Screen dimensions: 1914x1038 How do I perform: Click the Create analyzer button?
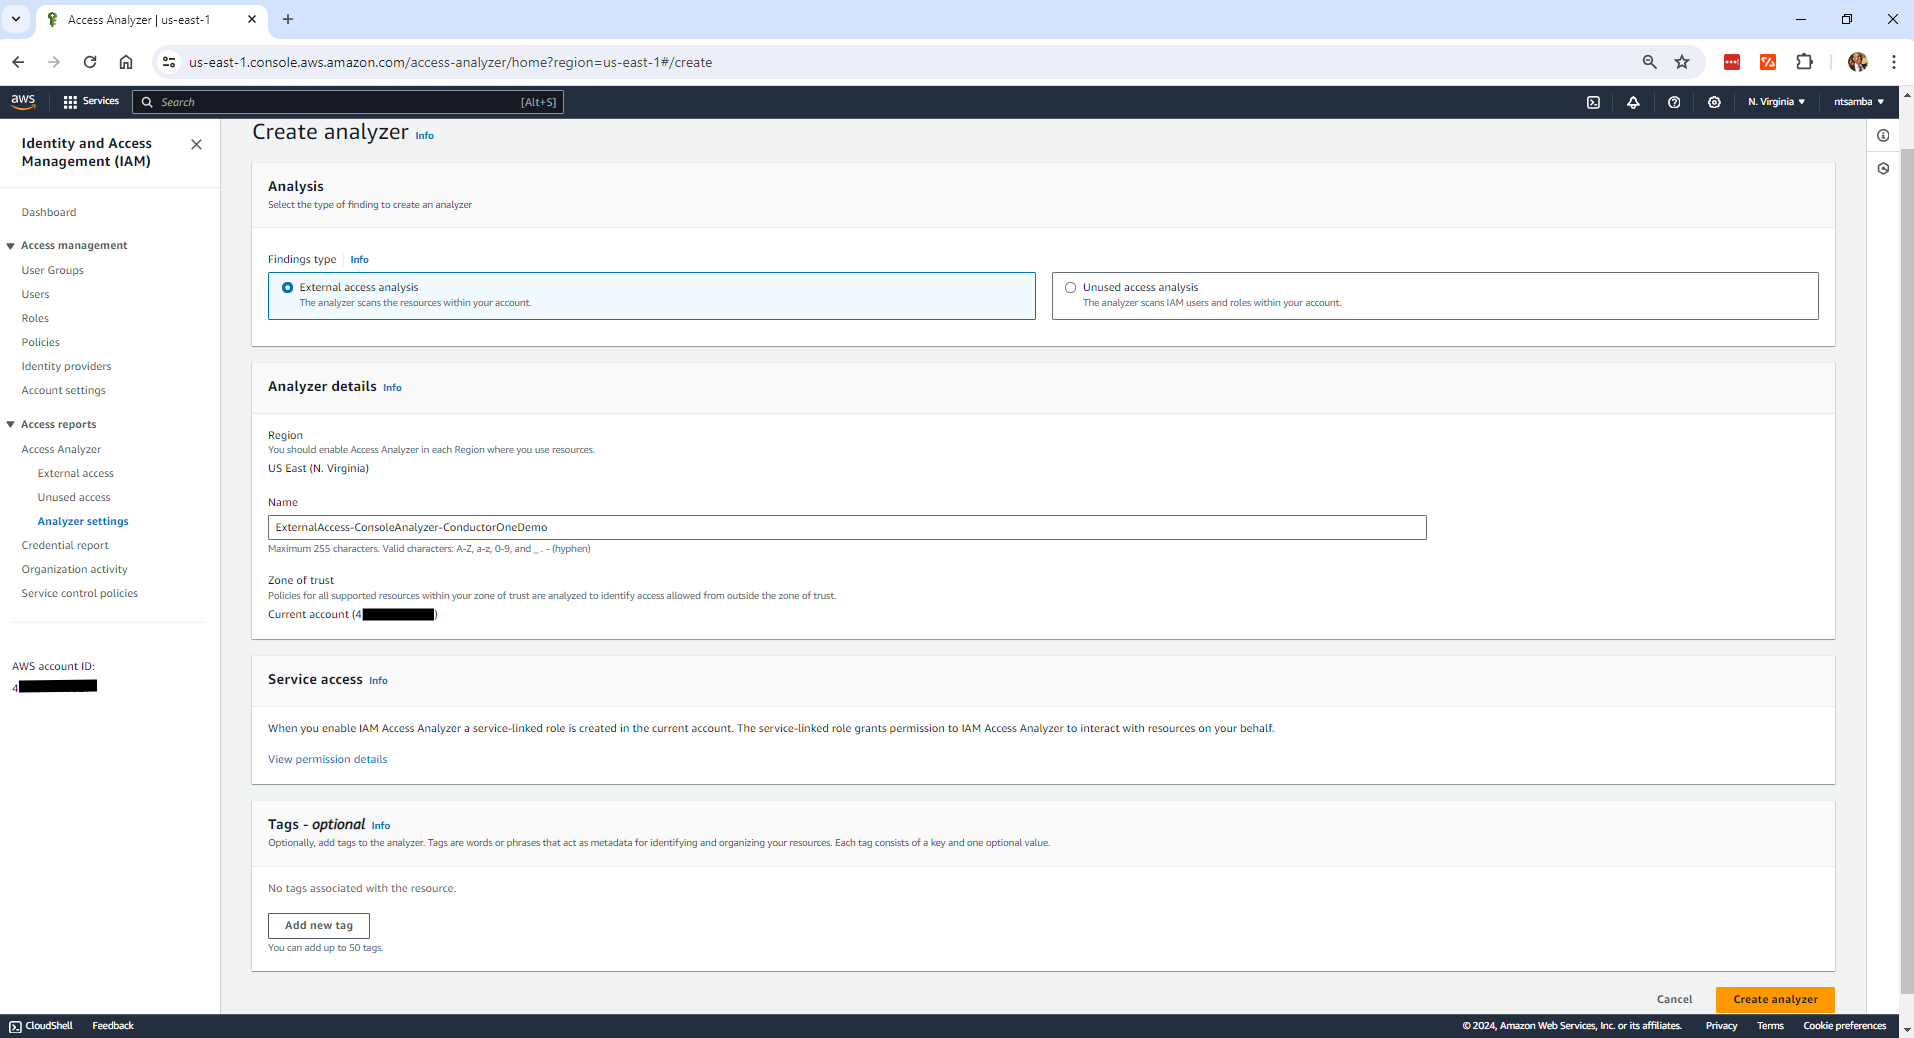click(1774, 999)
